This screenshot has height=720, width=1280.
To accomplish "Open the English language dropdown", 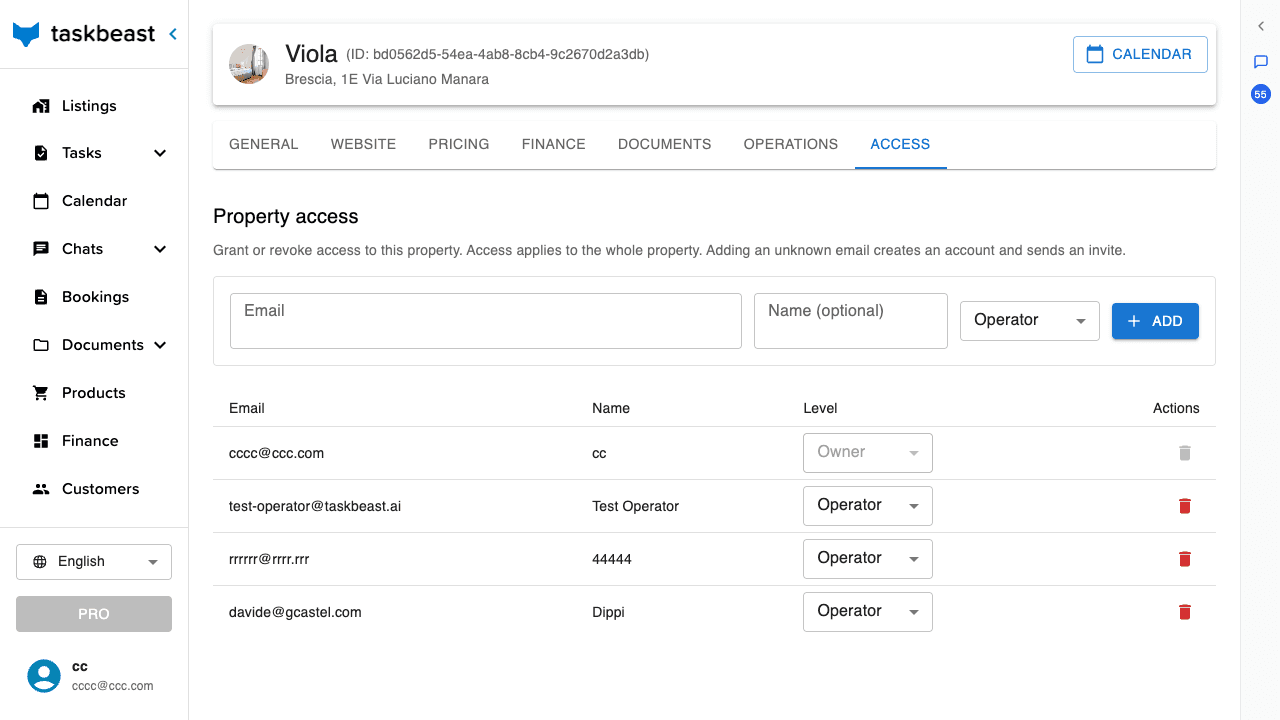I will 94,562.
